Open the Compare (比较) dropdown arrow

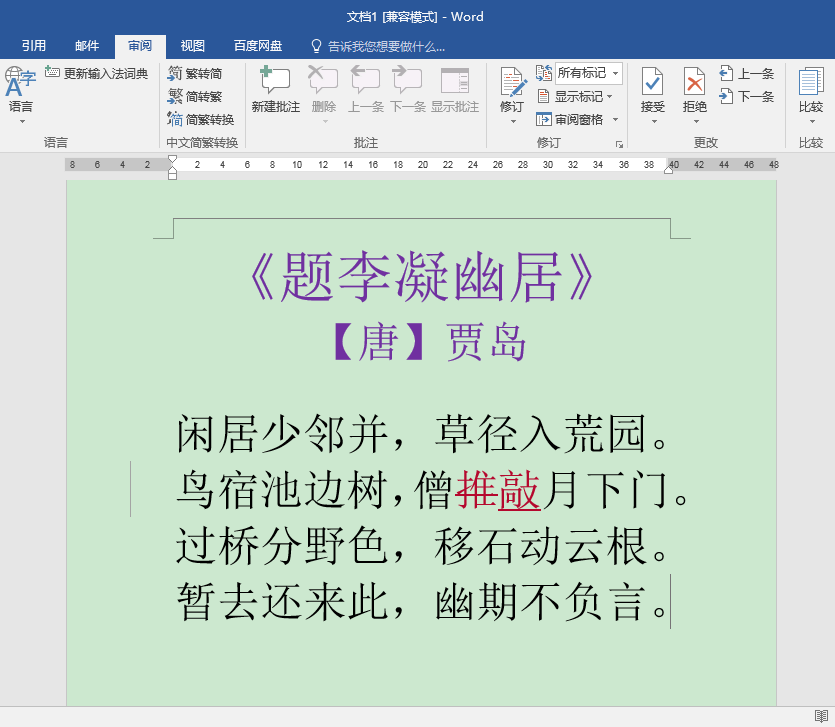click(x=813, y=122)
